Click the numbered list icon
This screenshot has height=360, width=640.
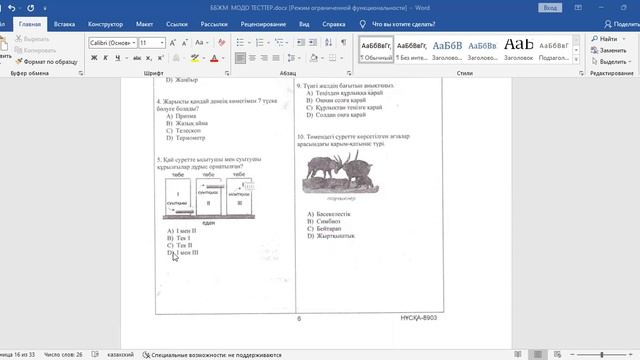point(260,42)
